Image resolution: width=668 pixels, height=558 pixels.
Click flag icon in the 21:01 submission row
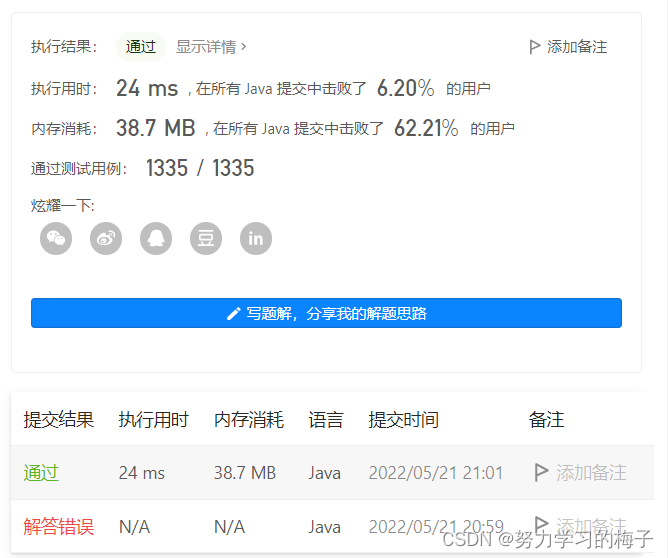[x=541, y=472]
